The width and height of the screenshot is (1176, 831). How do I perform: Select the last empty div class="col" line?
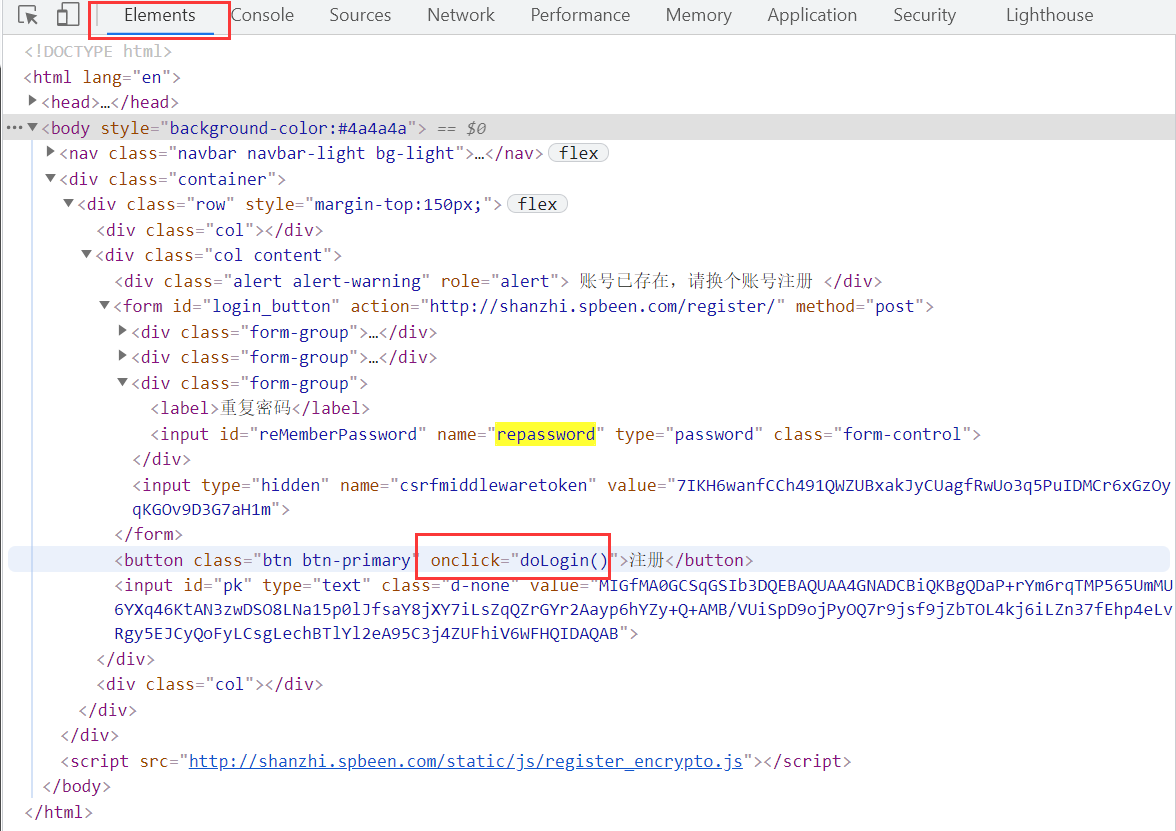coord(210,684)
